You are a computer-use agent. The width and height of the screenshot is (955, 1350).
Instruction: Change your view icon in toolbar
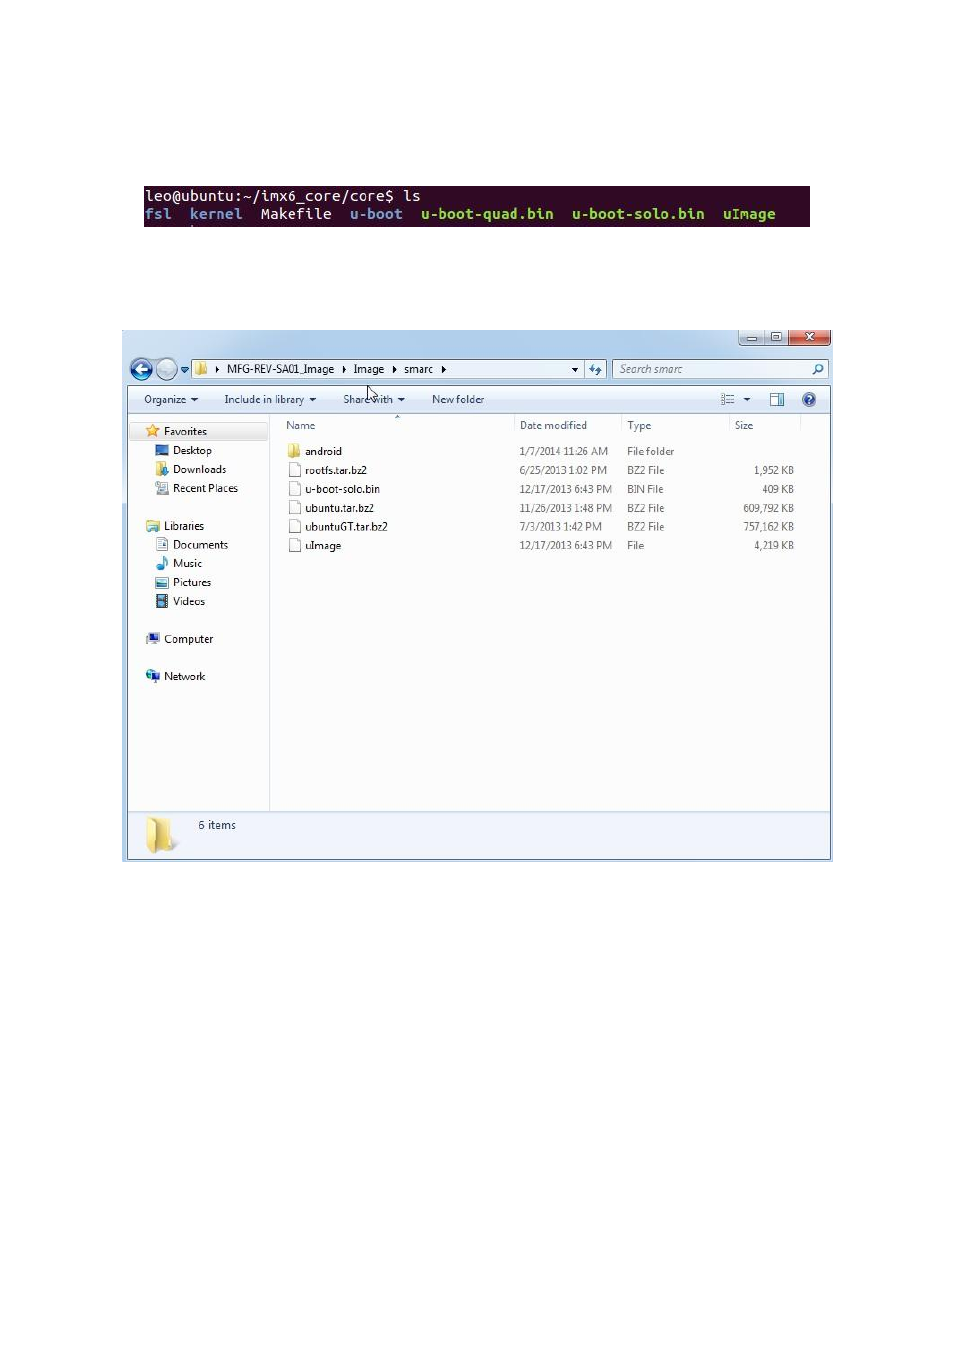(728, 399)
